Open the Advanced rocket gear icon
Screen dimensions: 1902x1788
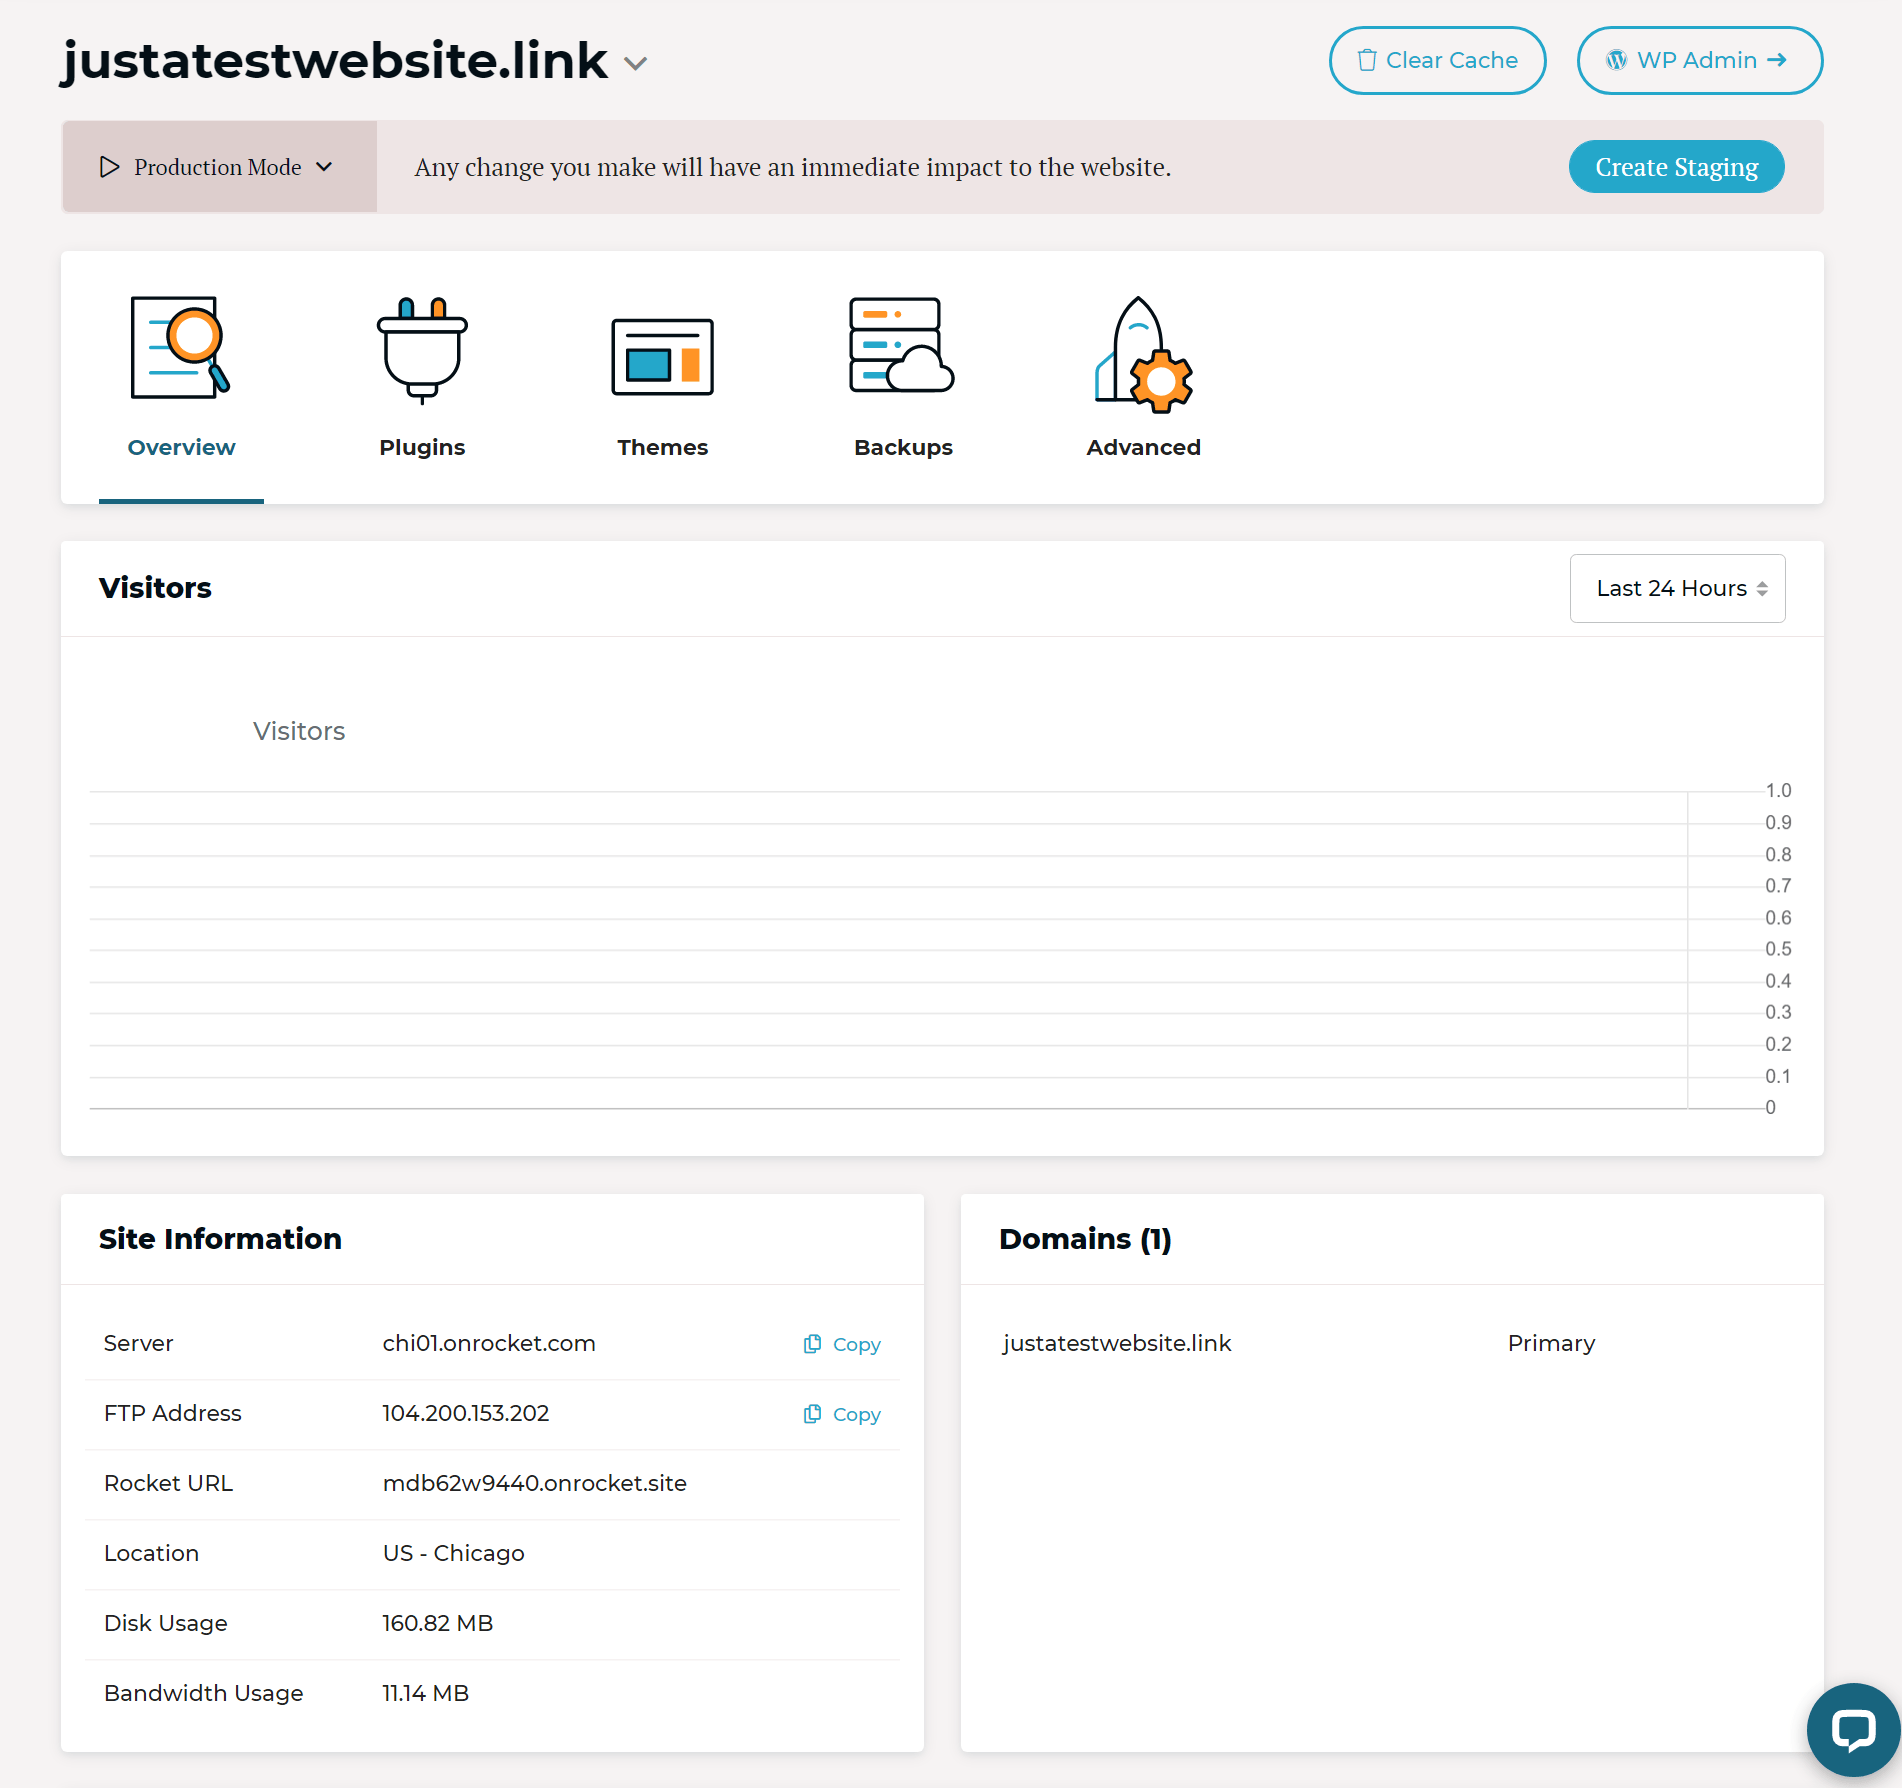click(1144, 354)
